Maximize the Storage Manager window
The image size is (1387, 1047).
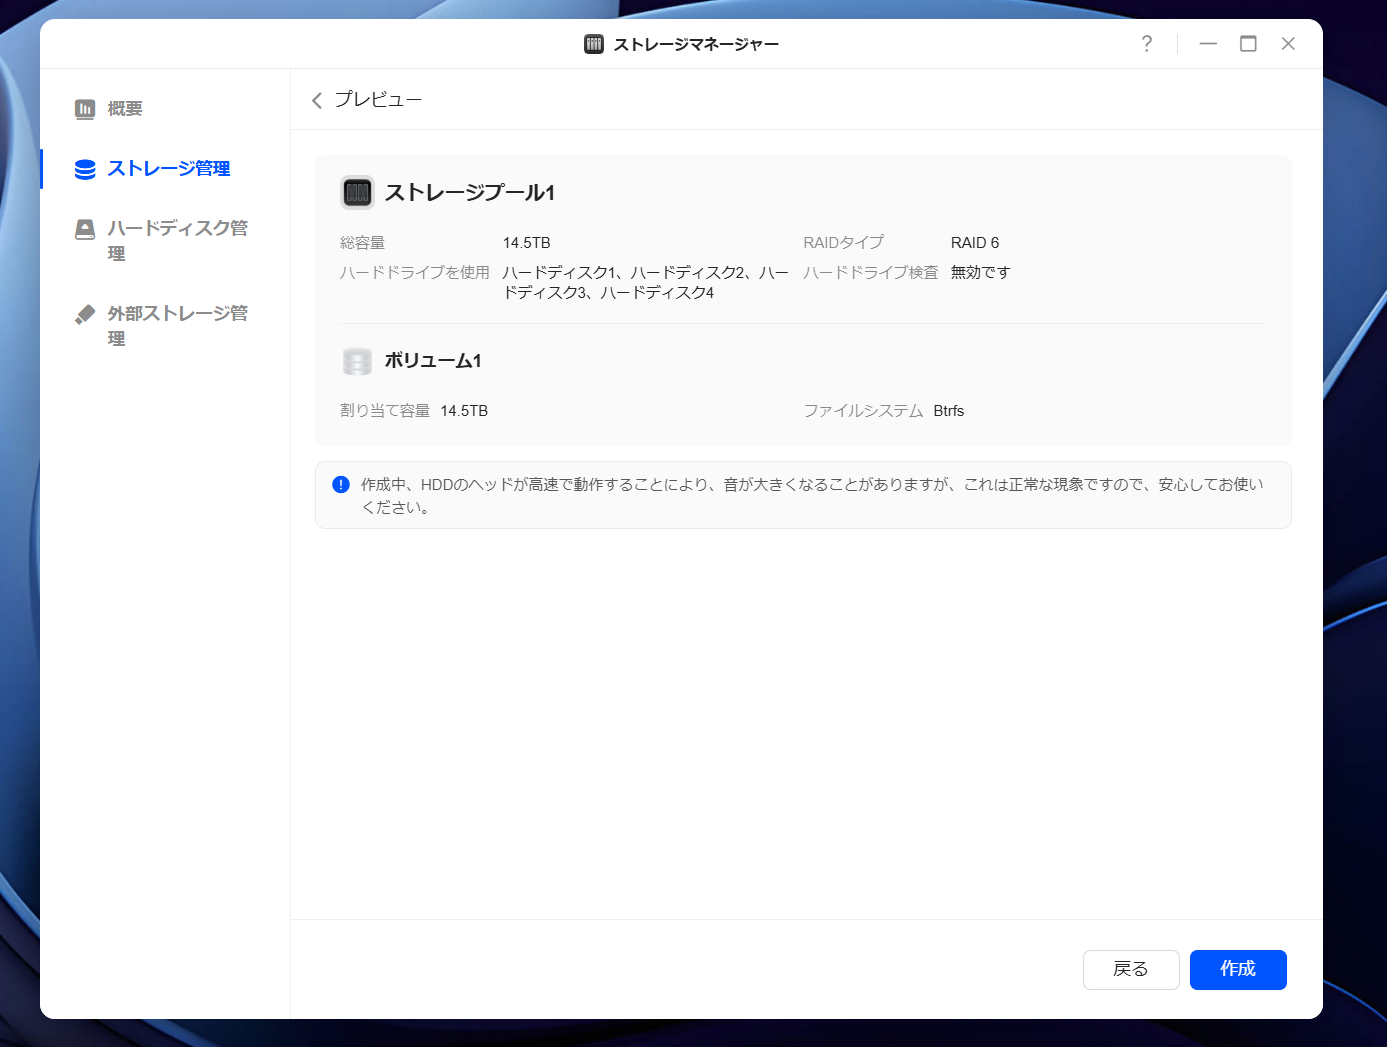pos(1248,44)
